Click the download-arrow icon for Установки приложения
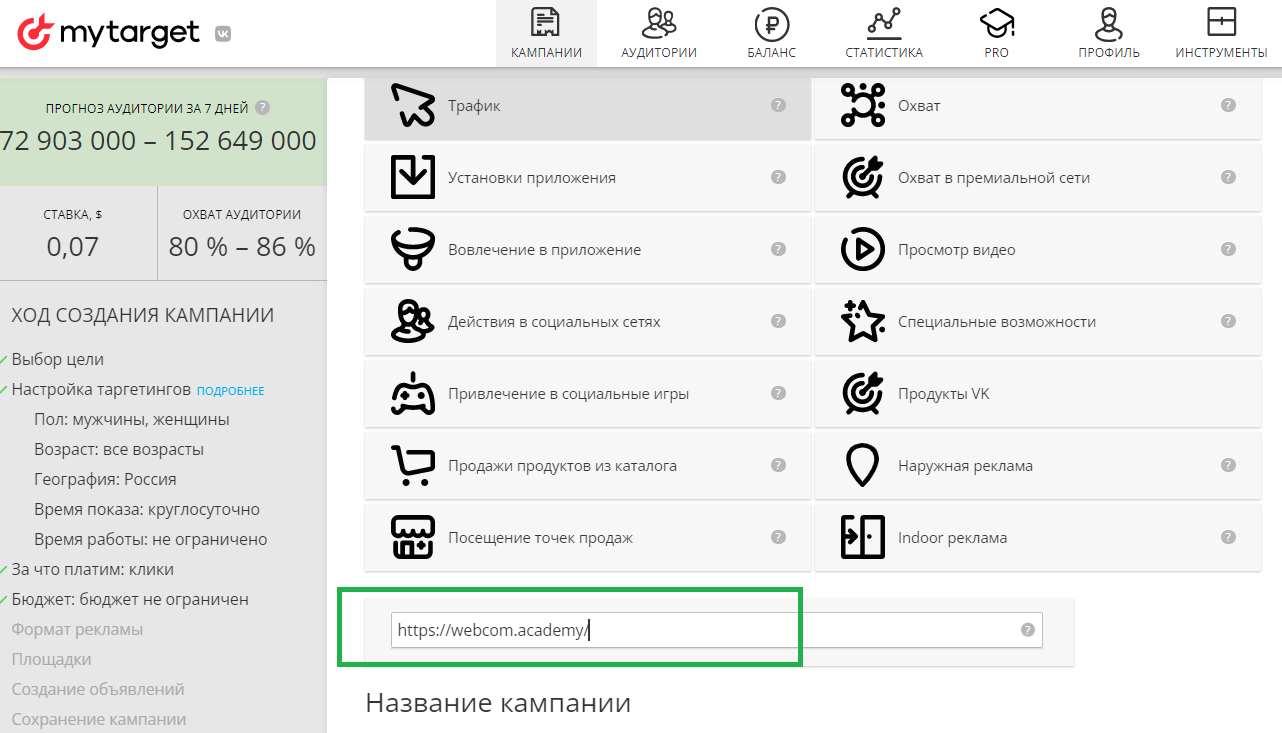The width and height of the screenshot is (1282, 733). click(412, 177)
